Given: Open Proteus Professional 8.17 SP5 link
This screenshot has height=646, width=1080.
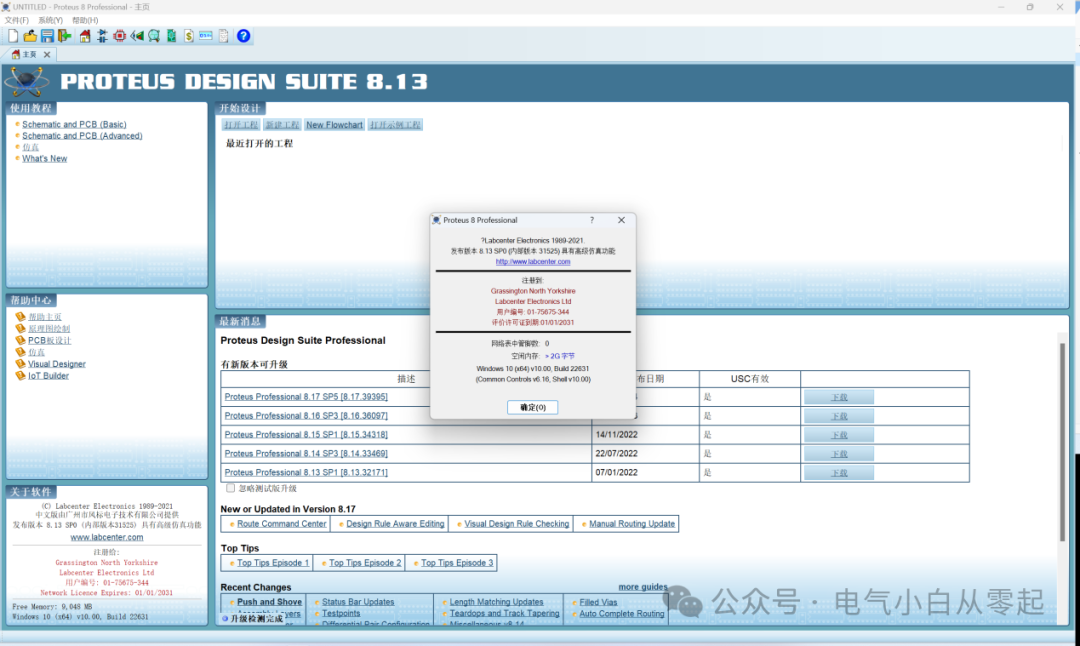Looking at the screenshot, I should (306, 397).
